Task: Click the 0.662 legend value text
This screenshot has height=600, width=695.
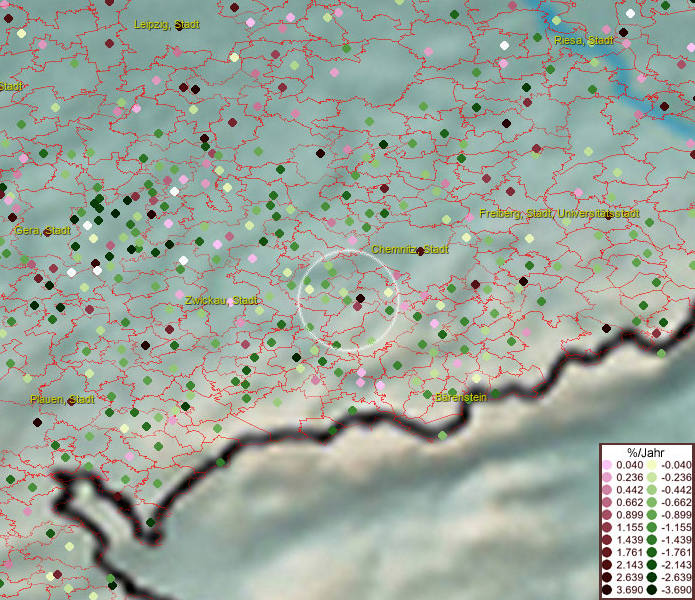Action: pyautogui.click(x=629, y=503)
